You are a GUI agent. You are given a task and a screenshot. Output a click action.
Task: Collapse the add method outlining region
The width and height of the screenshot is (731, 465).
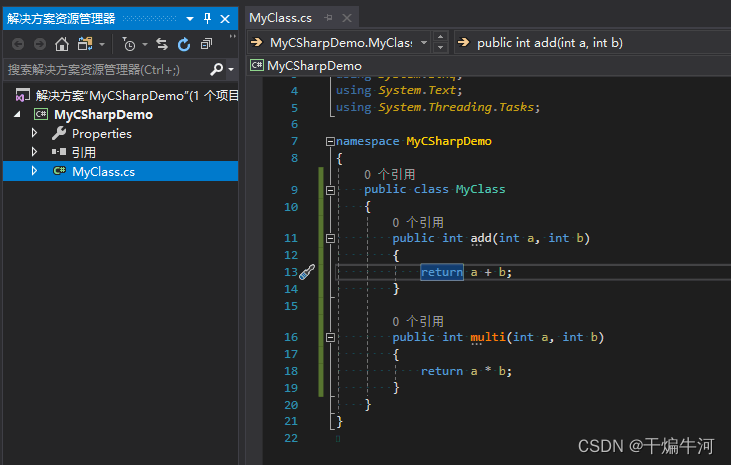point(330,239)
